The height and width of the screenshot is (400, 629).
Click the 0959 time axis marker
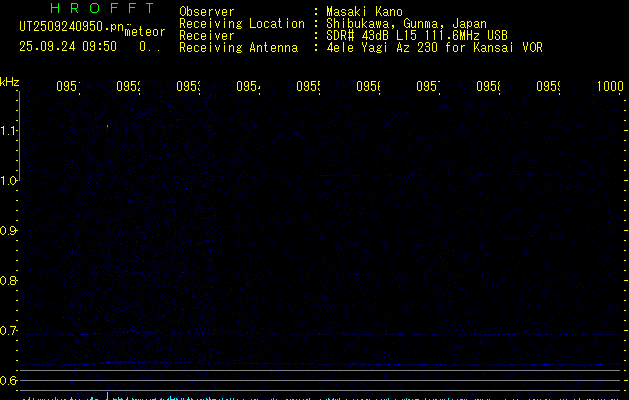click(x=548, y=86)
